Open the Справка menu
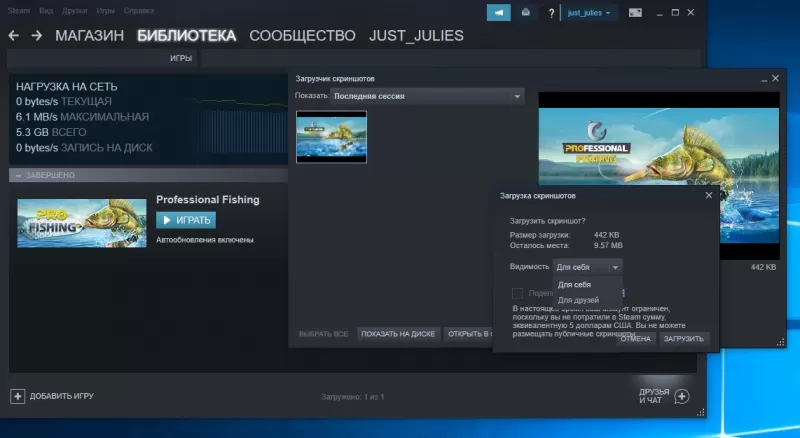Screen dimensions: 800x438 click(139, 11)
